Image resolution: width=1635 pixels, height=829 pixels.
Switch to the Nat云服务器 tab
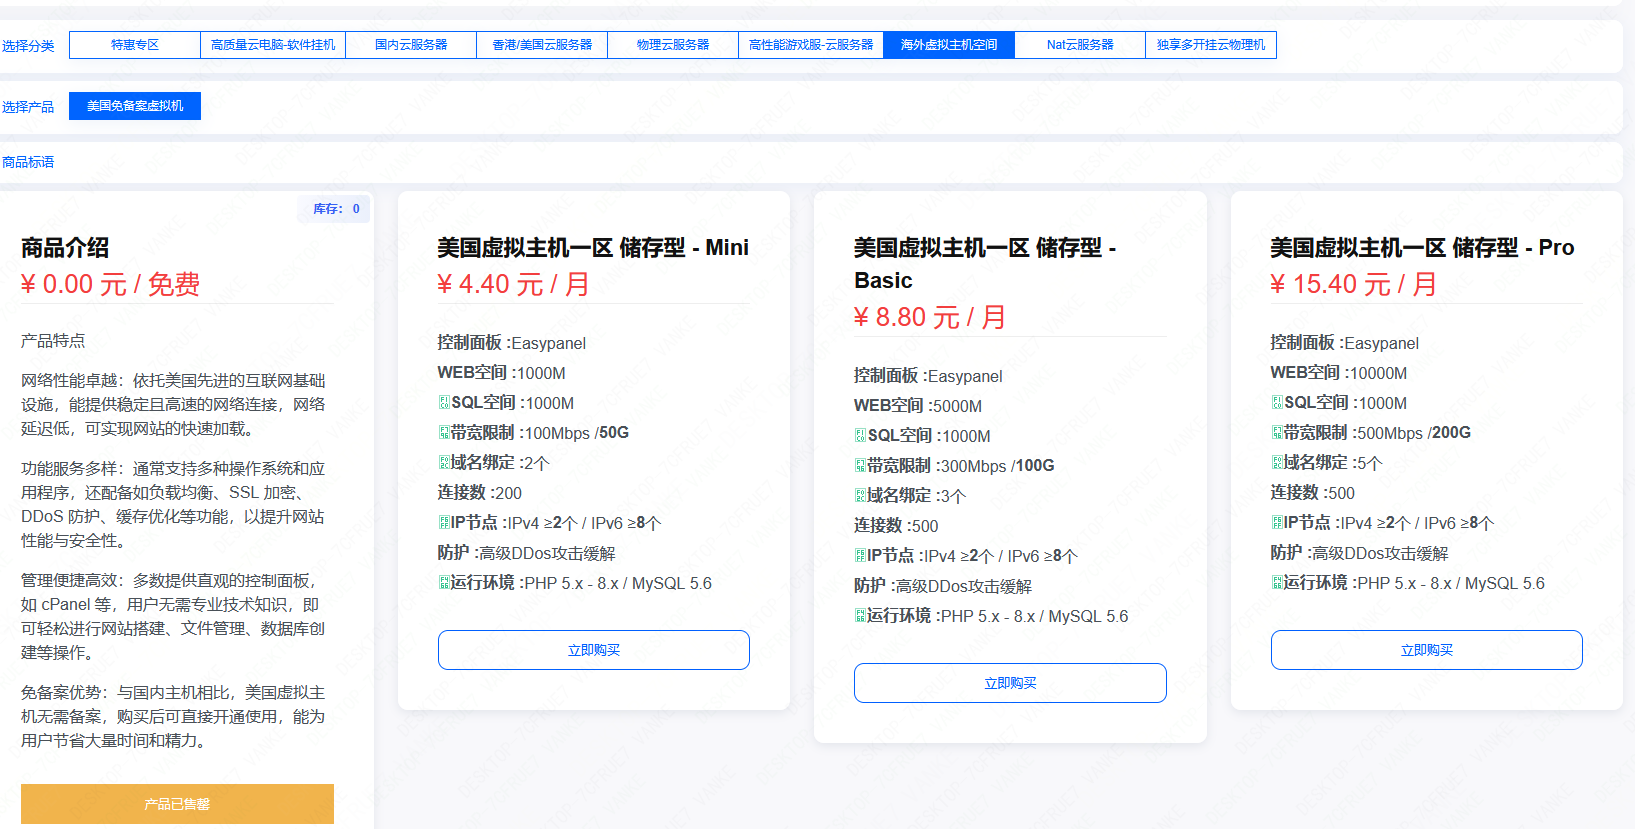click(x=1080, y=45)
